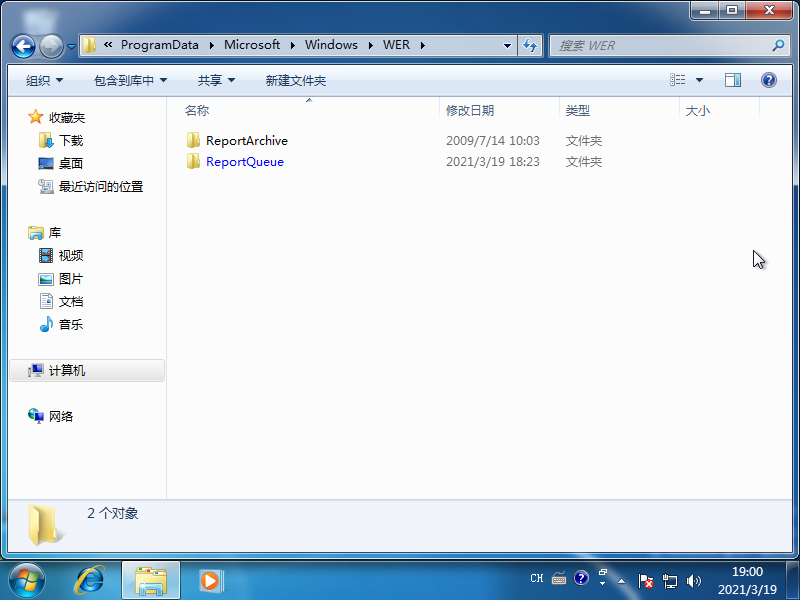Click the network status tray icon

pyautogui.click(x=671, y=580)
